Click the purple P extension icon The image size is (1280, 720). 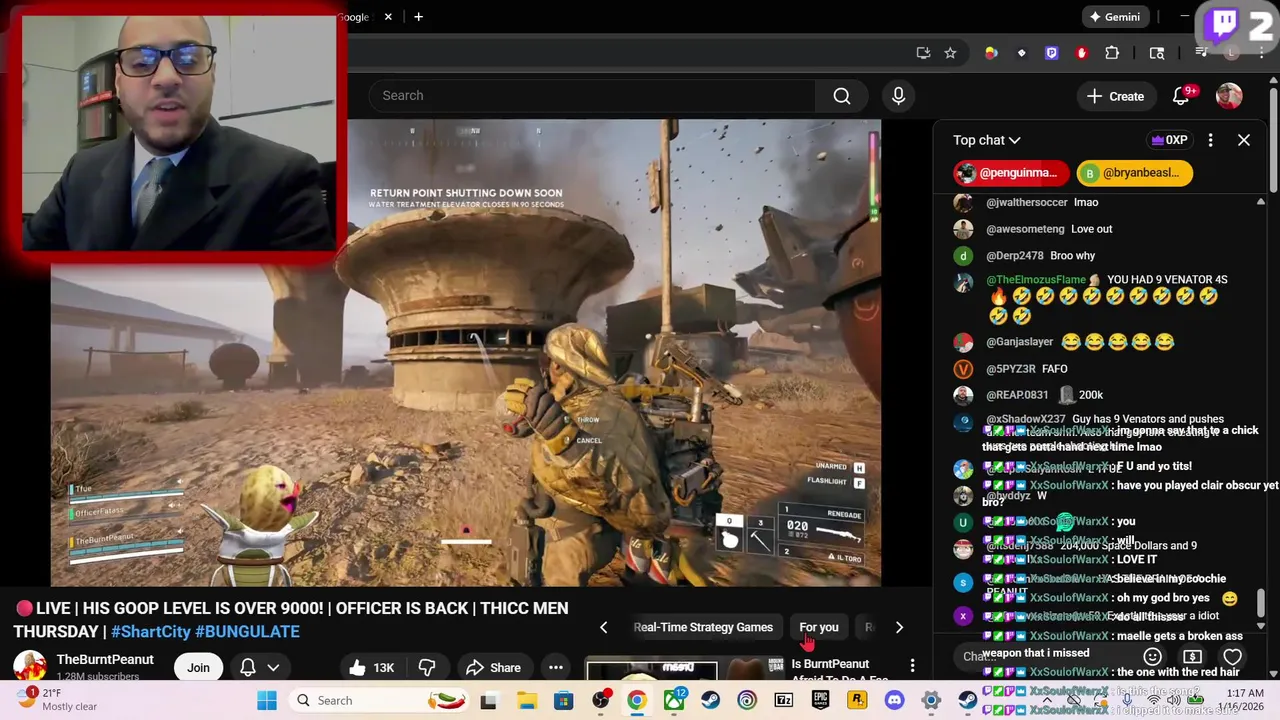(1051, 53)
